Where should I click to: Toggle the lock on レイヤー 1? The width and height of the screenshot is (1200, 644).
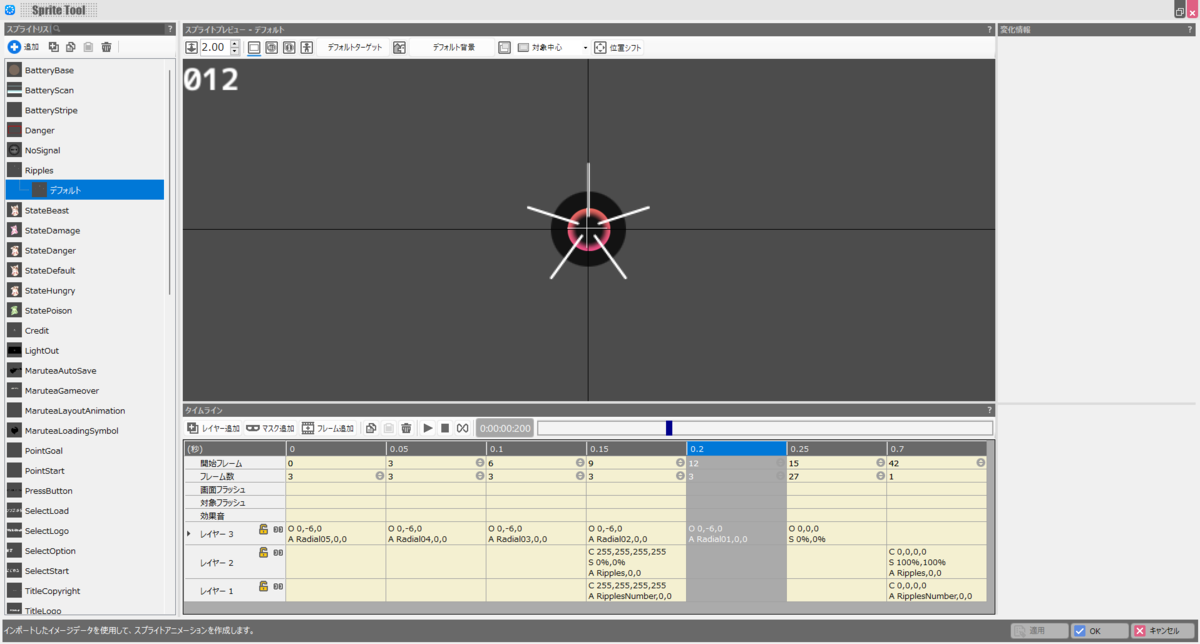coord(263,586)
